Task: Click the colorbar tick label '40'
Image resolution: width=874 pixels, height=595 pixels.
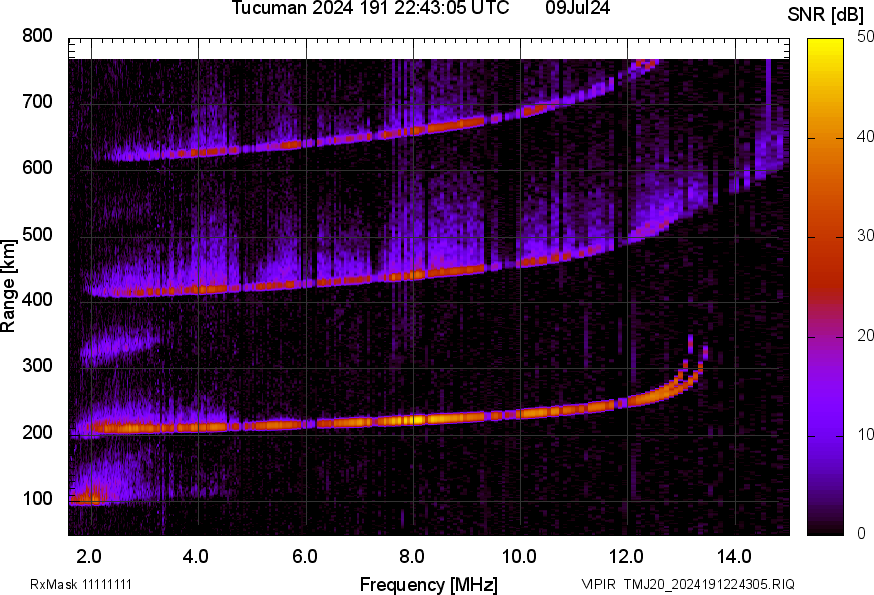Action: click(x=865, y=136)
